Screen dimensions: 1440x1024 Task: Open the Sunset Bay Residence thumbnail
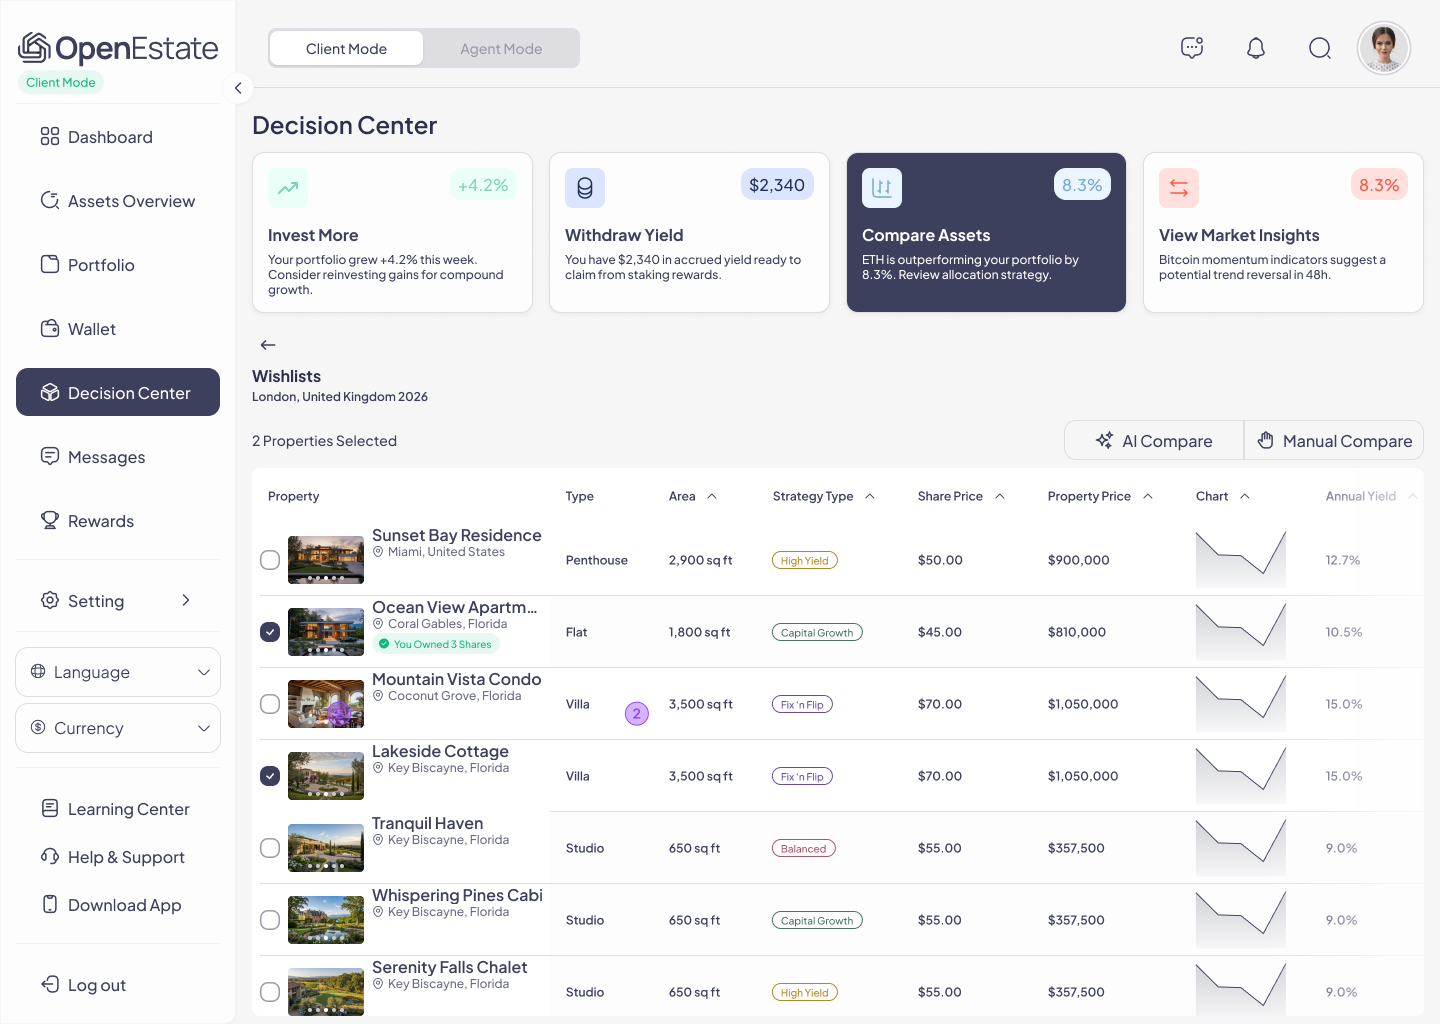[326, 560]
